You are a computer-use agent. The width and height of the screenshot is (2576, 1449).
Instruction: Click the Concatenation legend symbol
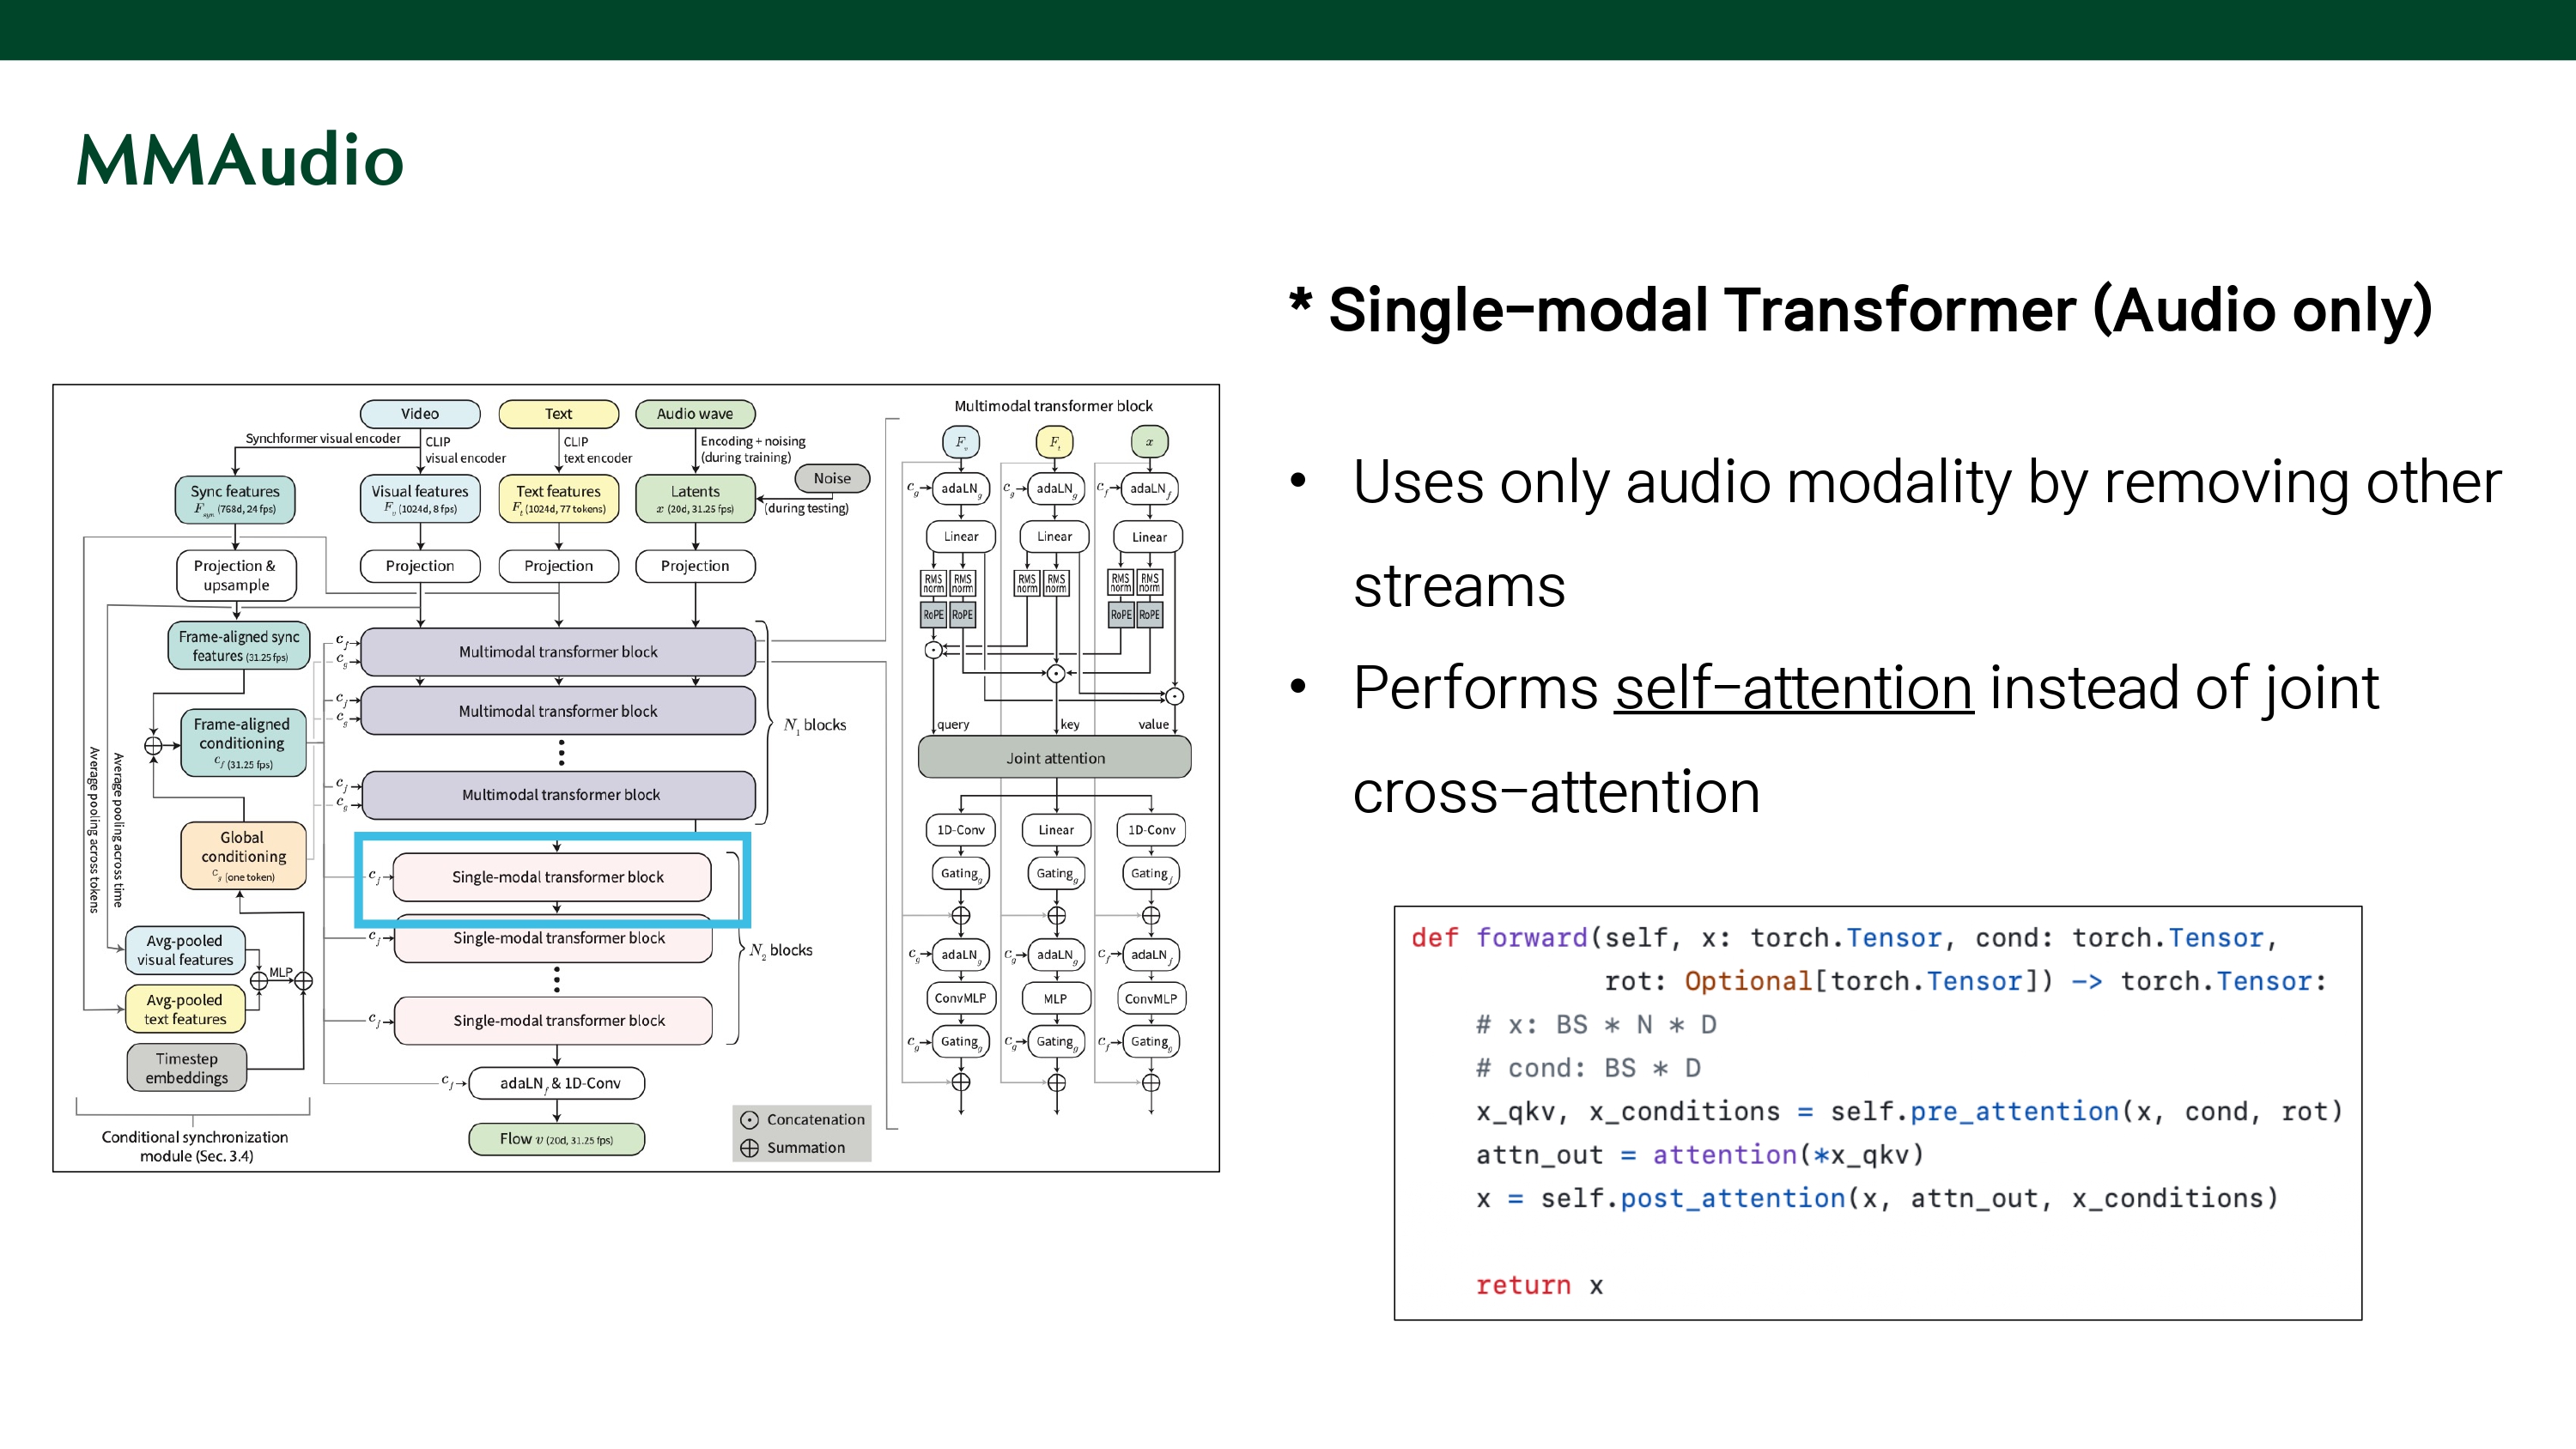click(749, 1120)
